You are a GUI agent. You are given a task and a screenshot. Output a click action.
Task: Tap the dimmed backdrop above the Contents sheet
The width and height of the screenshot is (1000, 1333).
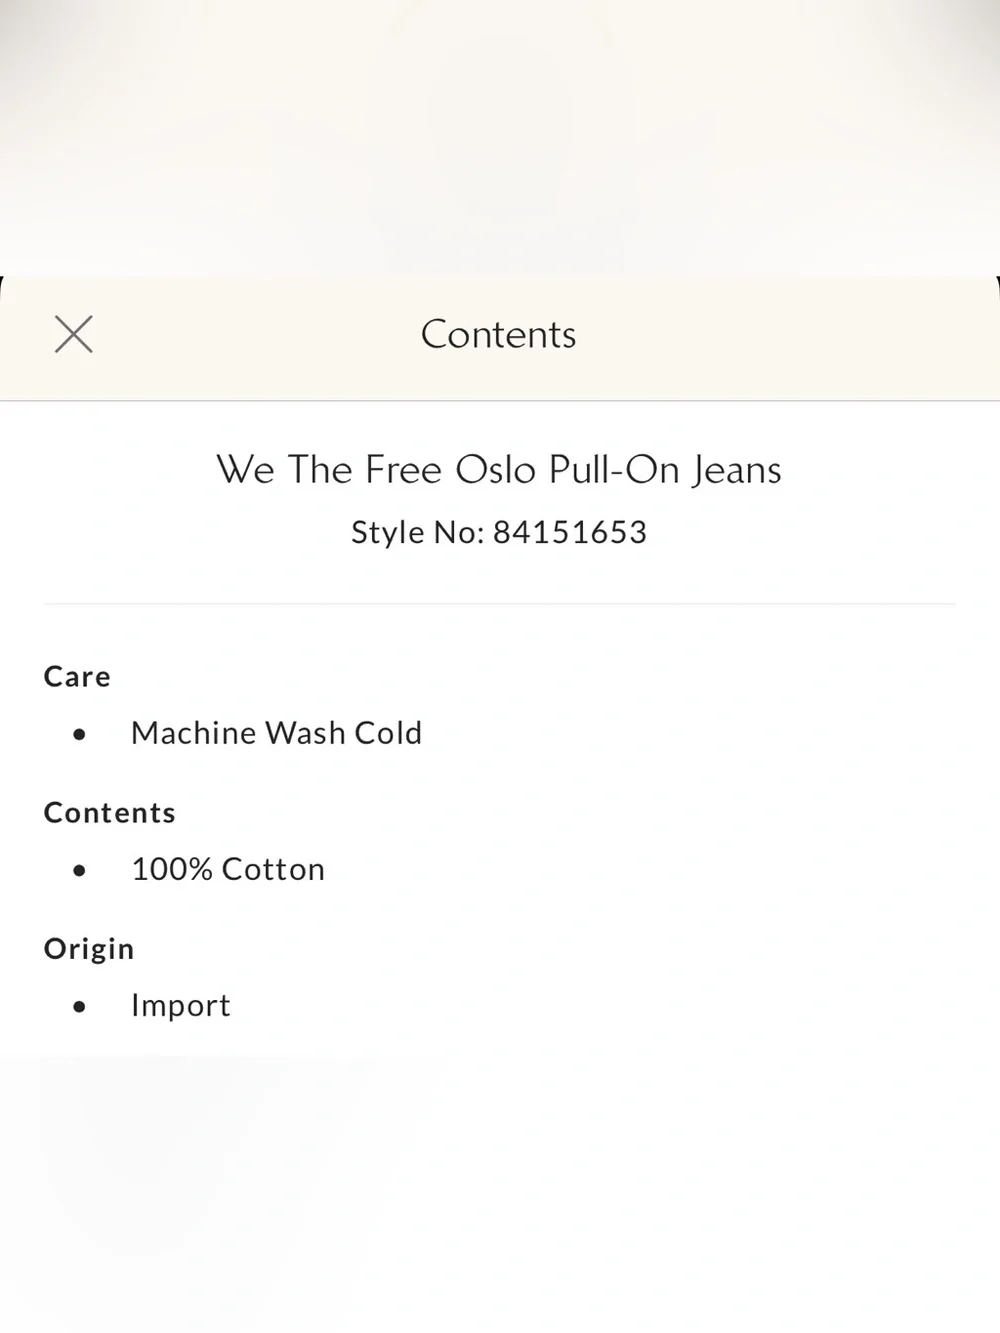pyautogui.click(x=500, y=137)
